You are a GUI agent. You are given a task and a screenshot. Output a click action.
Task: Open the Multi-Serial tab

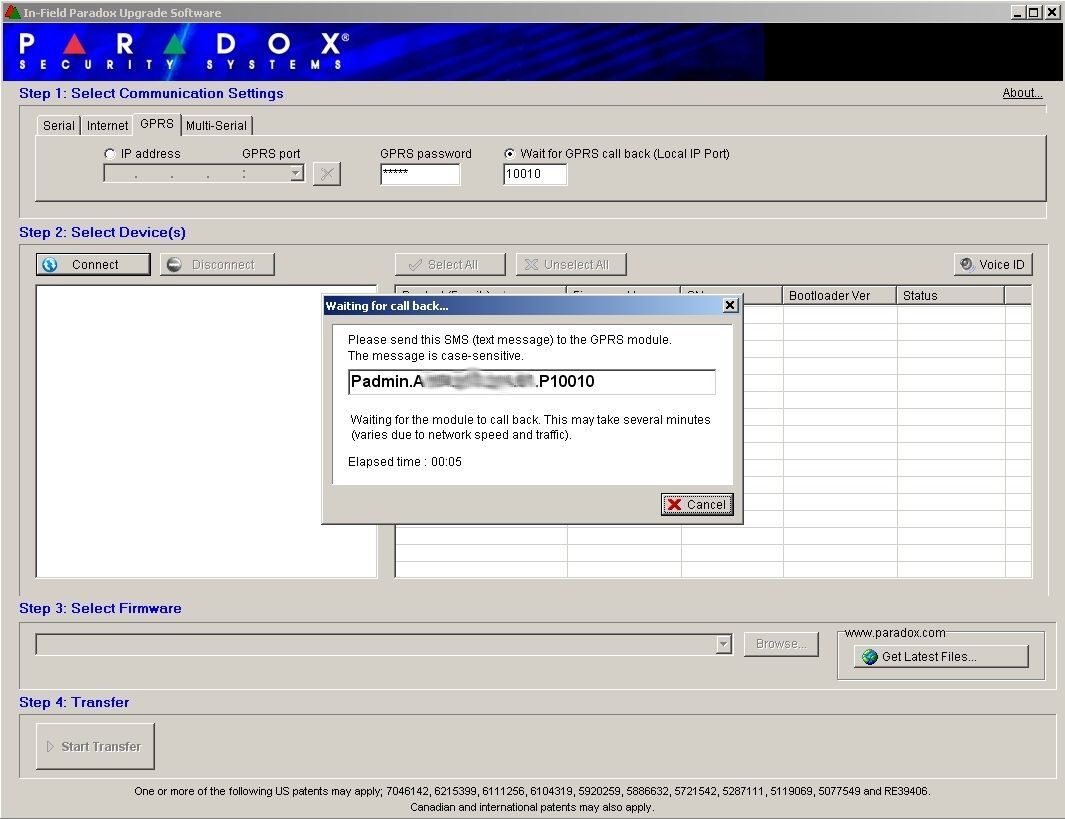[x=216, y=126]
